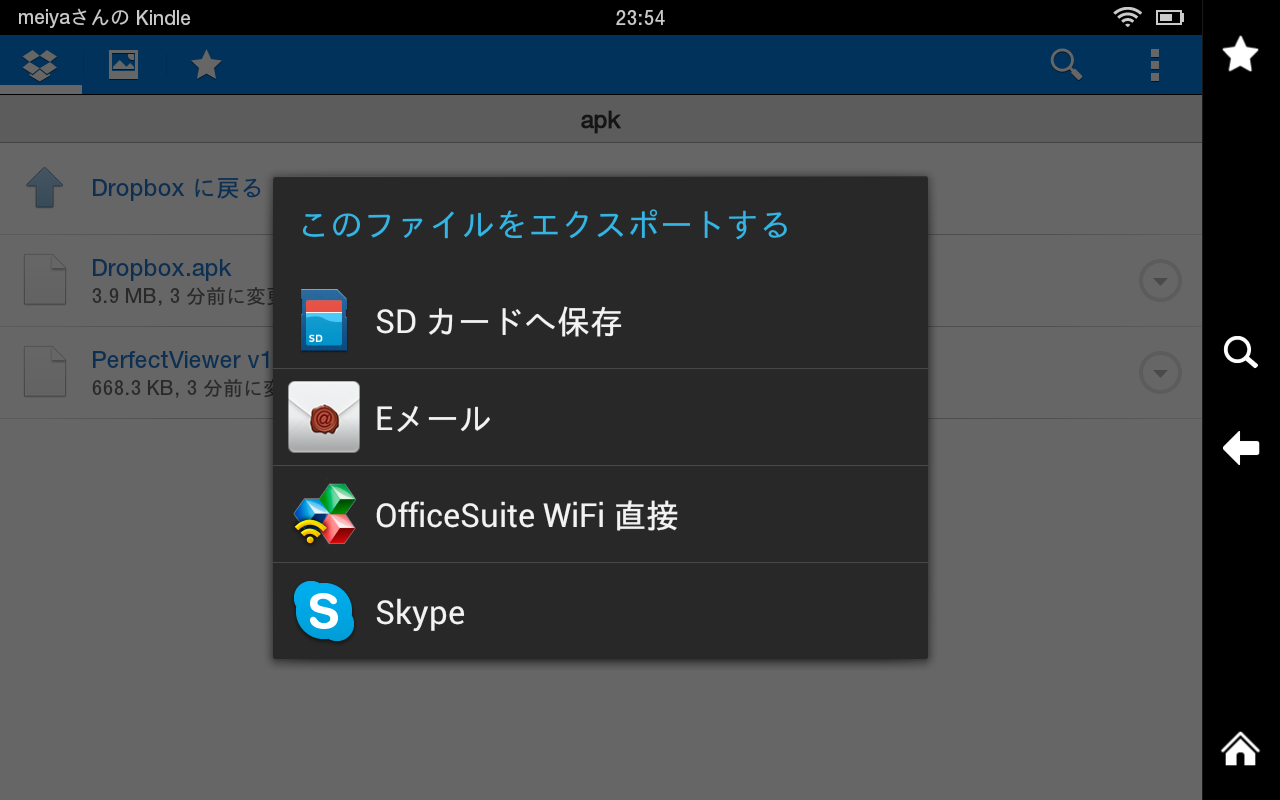The height and width of the screenshot is (800, 1280).
Task: Expand options for Dropbox.apk
Action: pyautogui.click(x=1160, y=281)
